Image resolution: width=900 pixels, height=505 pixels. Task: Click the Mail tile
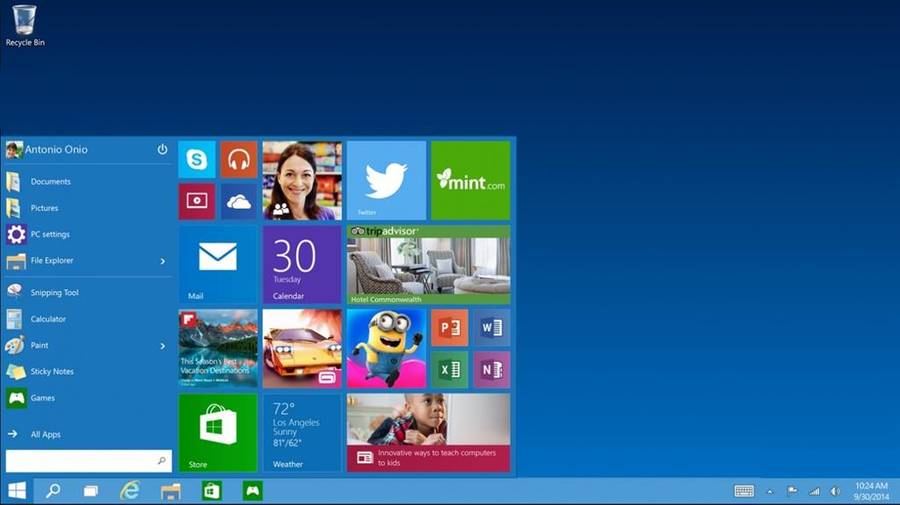(217, 264)
